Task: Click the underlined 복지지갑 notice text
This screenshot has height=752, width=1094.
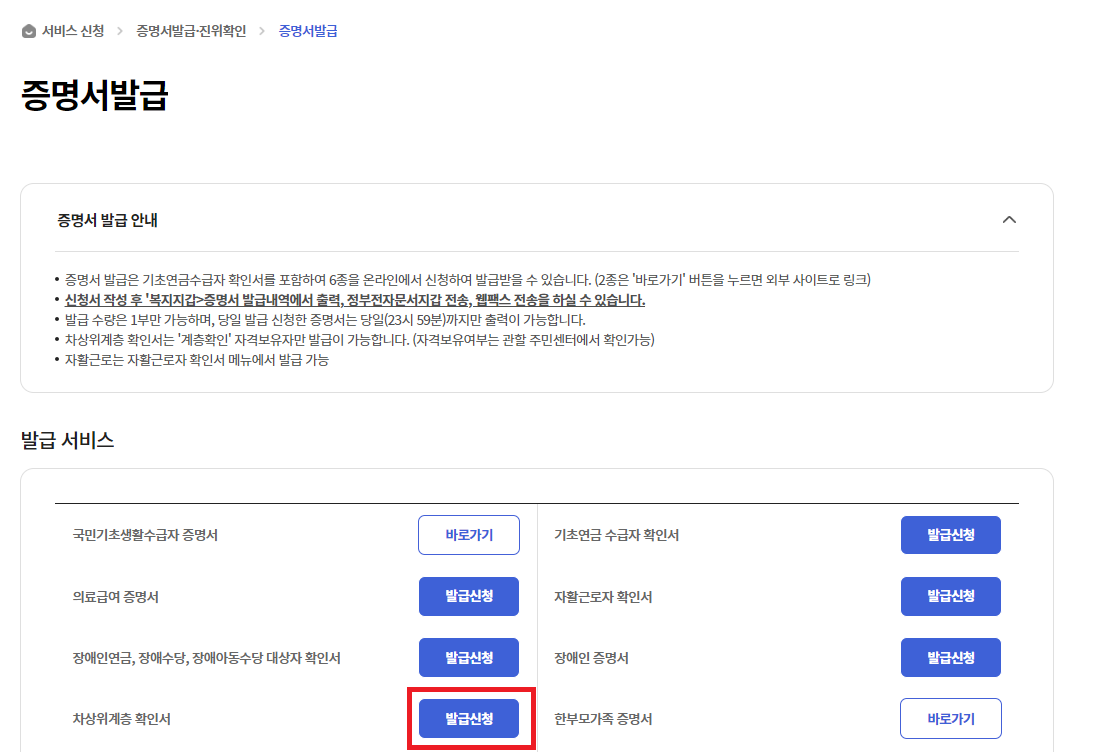Action: [354, 300]
